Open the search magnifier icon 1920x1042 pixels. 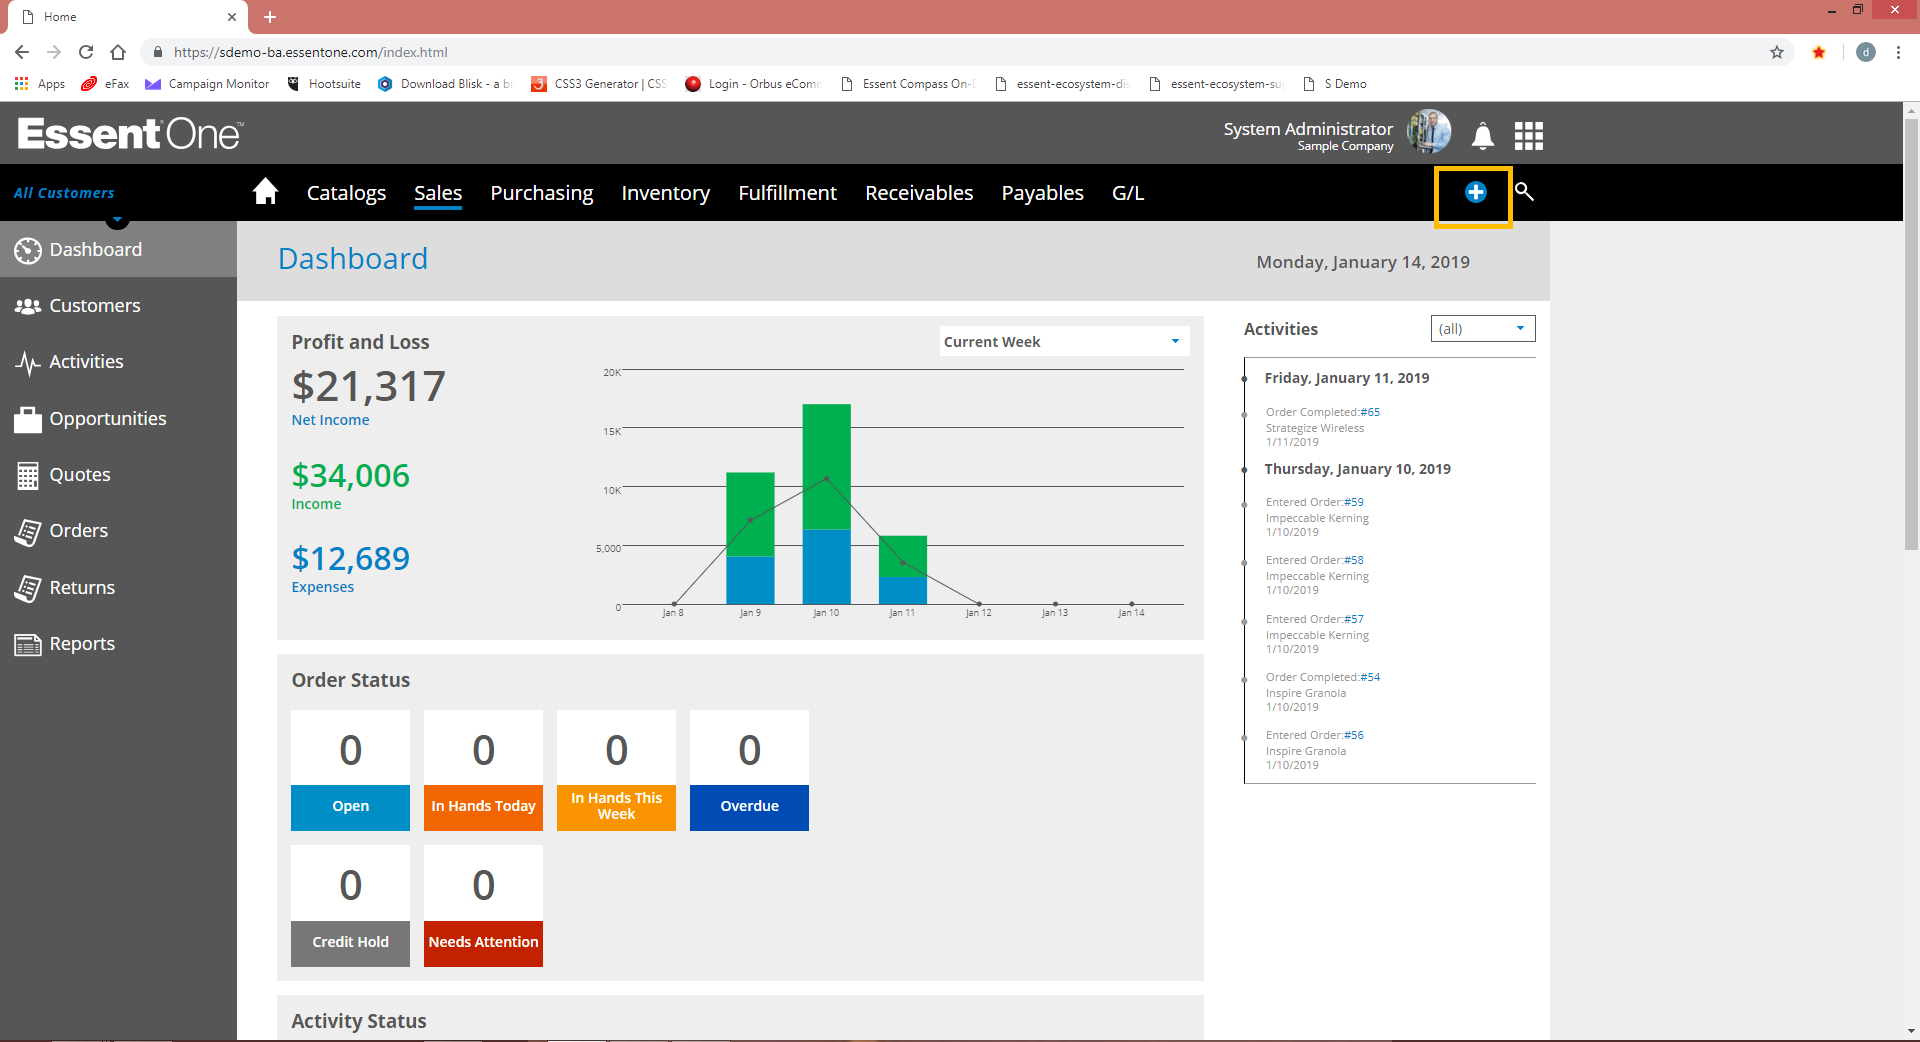(x=1524, y=191)
